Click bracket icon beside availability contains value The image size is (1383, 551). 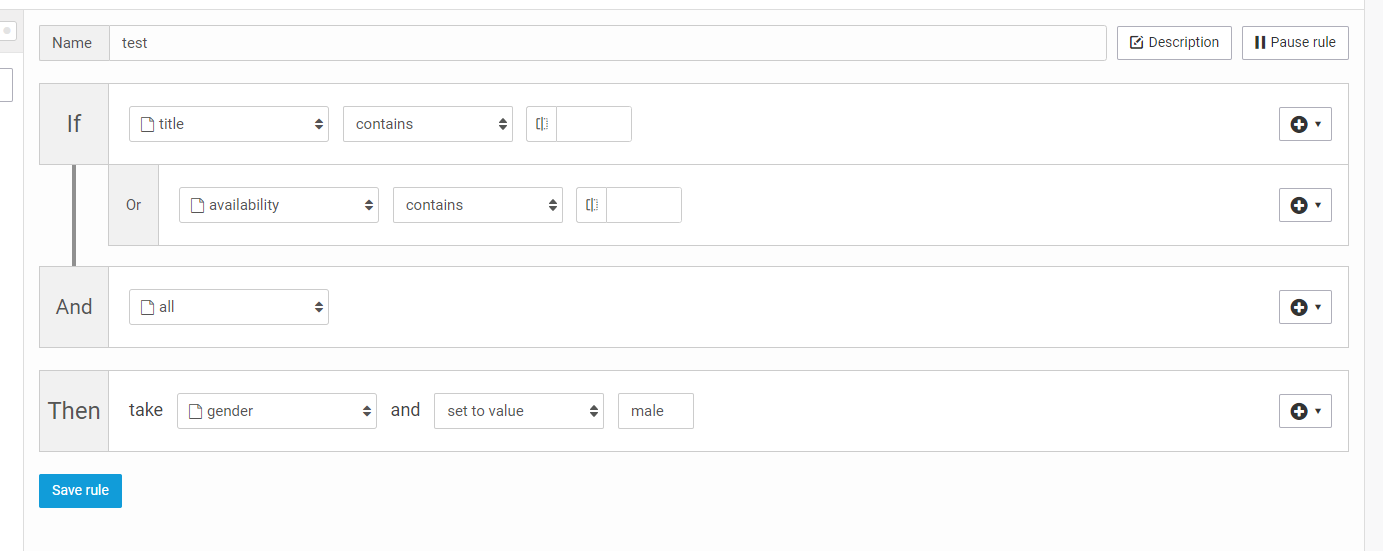click(x=592, y=205)
